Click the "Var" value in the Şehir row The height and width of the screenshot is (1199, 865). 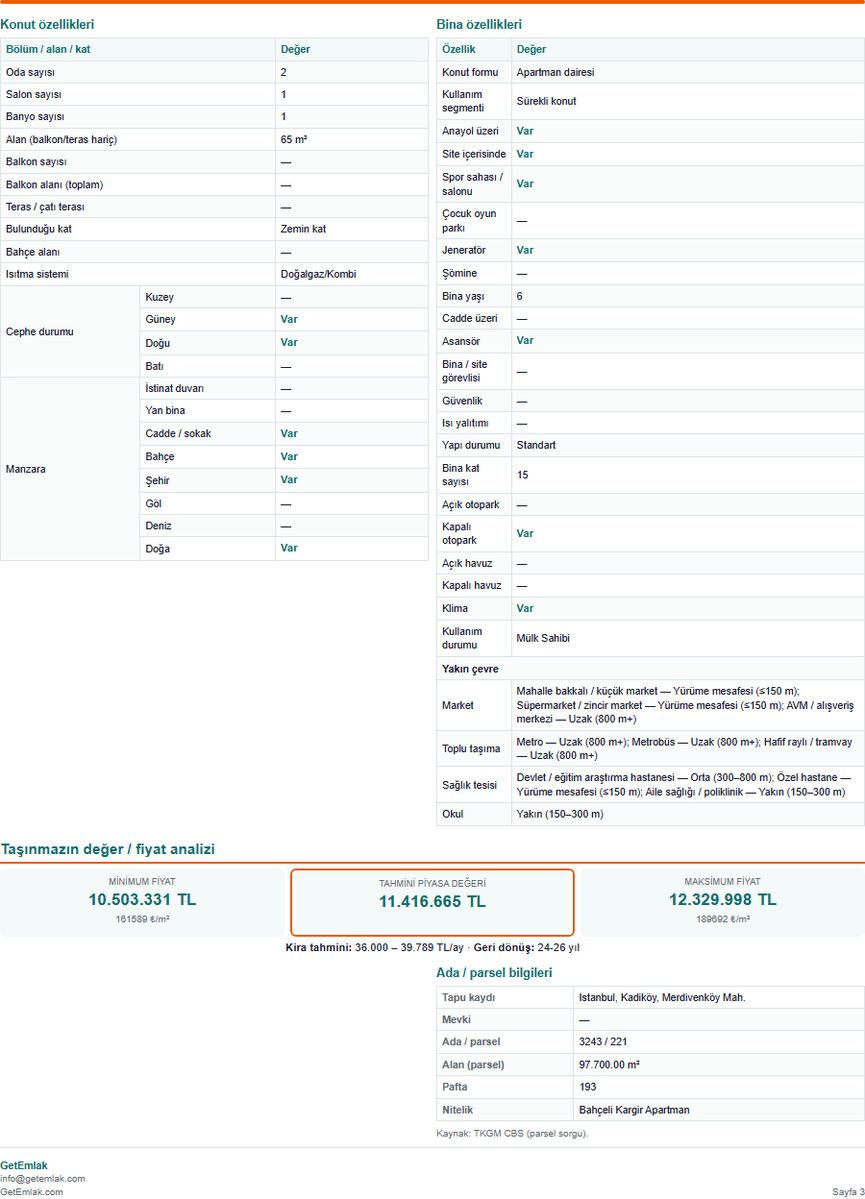pyautogui.click(x=289, y=479)
